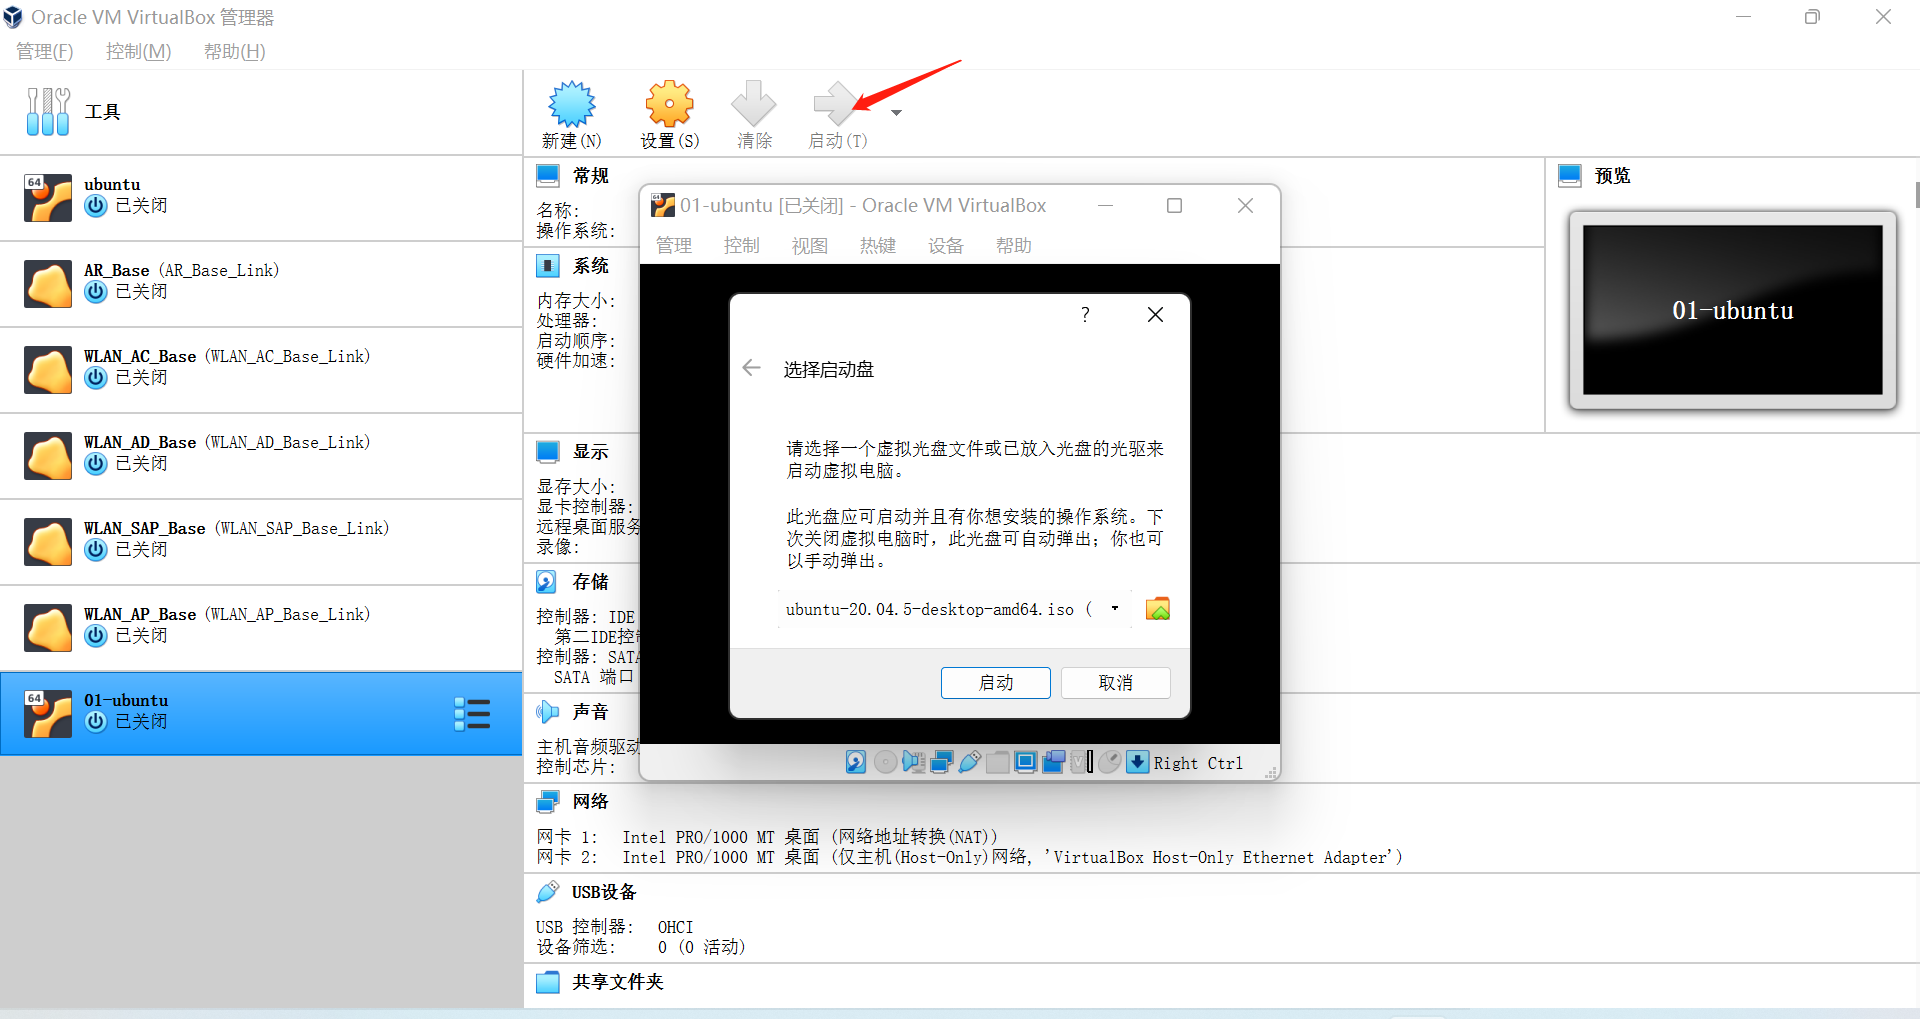
Task: Open 帮助 menu in 01-ubuntu VM window
Action: point(1014,246)
